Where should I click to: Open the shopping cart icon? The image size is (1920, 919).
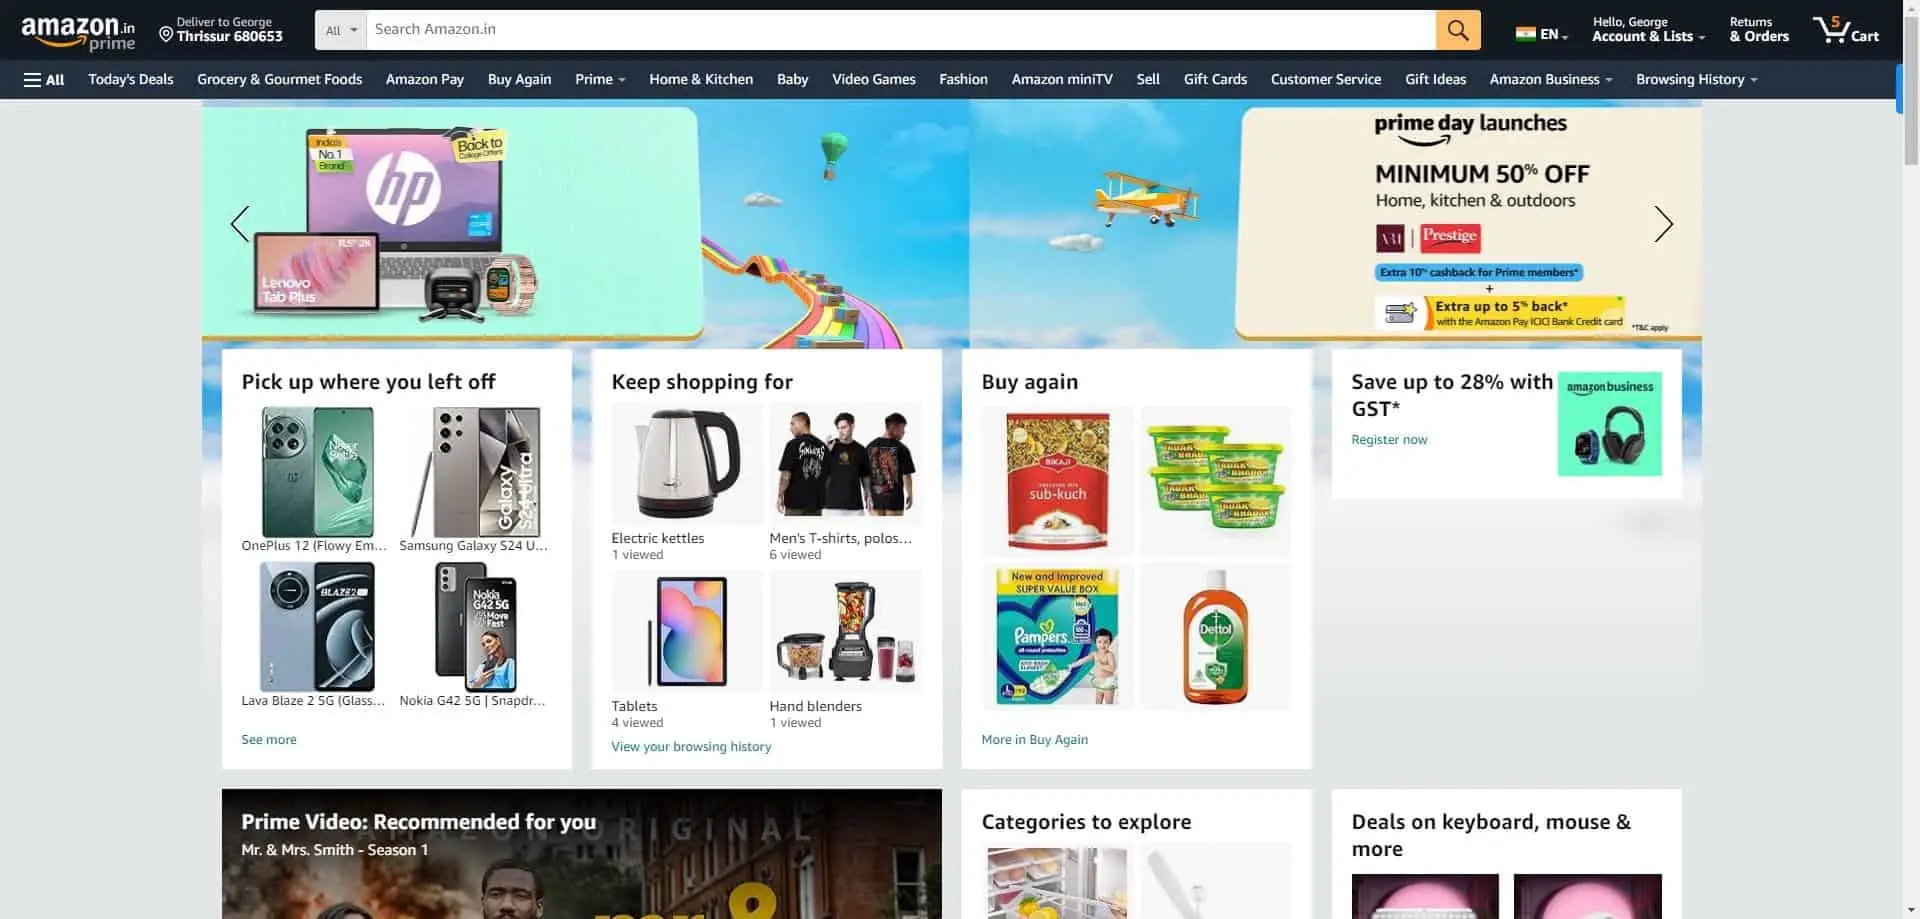(1846, 30)
